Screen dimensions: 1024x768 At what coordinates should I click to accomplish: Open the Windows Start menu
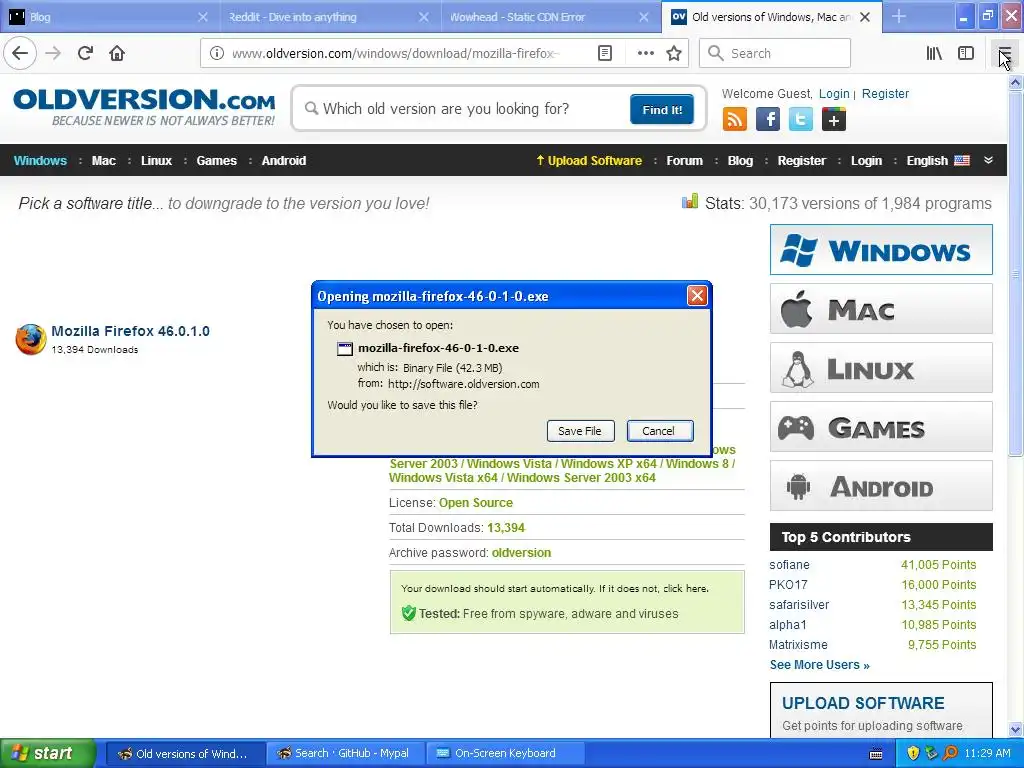pyautogui.click(x=46, y=753)
